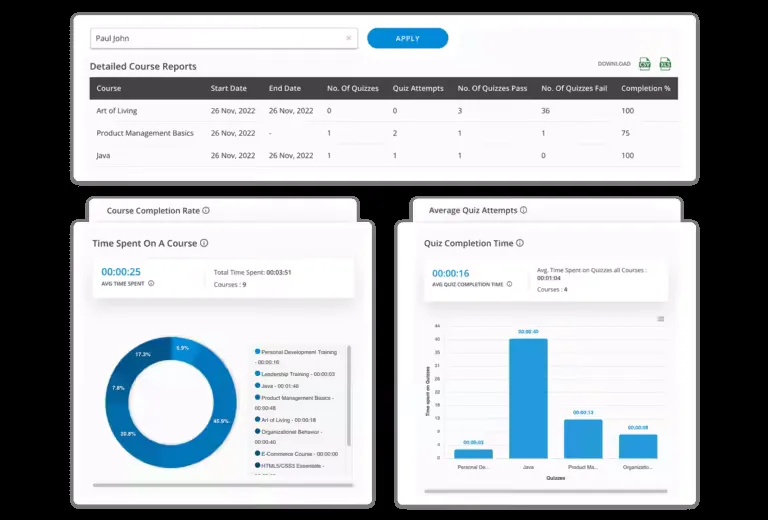This screenshot has width=768, height=520.
Task: Click the Personal De... bar in quiz chart
Action: point(473,454)
